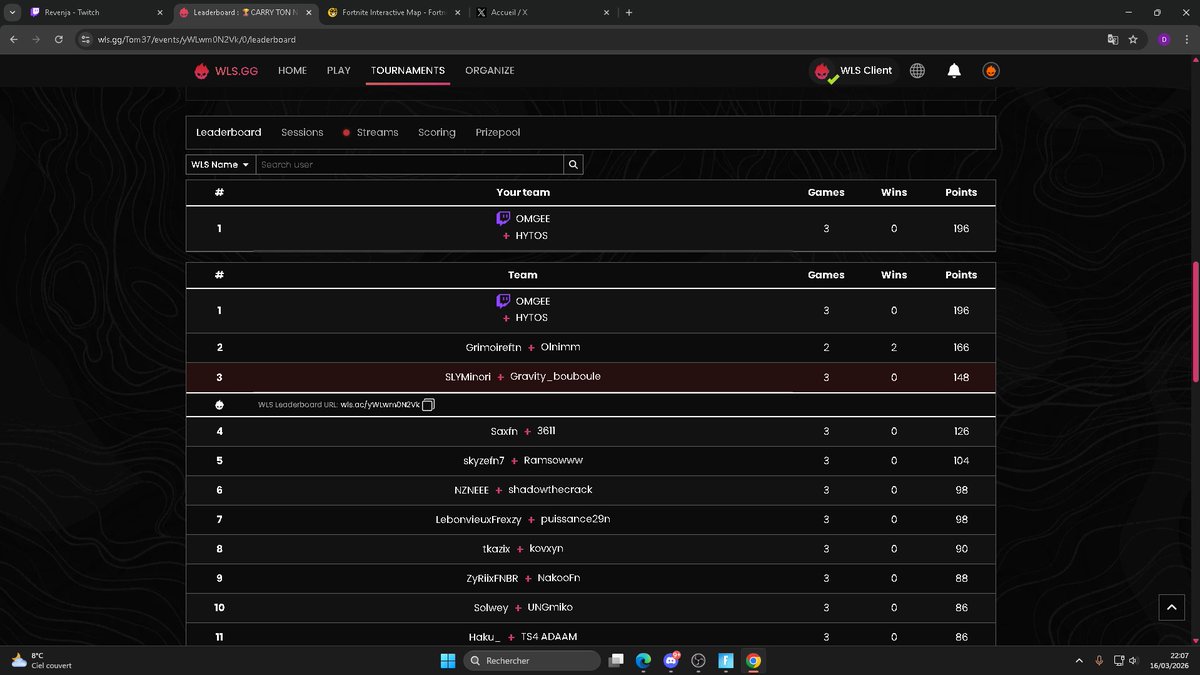Click the browser back arrow

[13, 39]
